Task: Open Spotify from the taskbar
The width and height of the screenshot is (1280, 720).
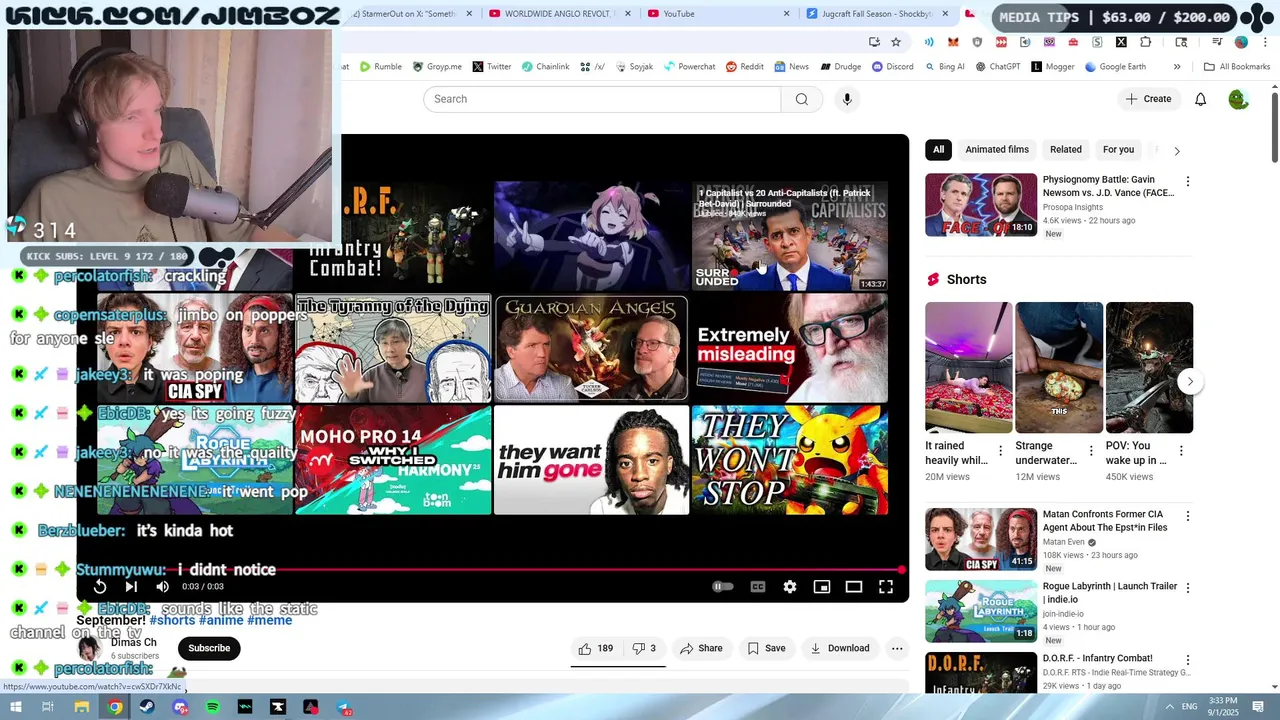Action: tap(213, 707)
